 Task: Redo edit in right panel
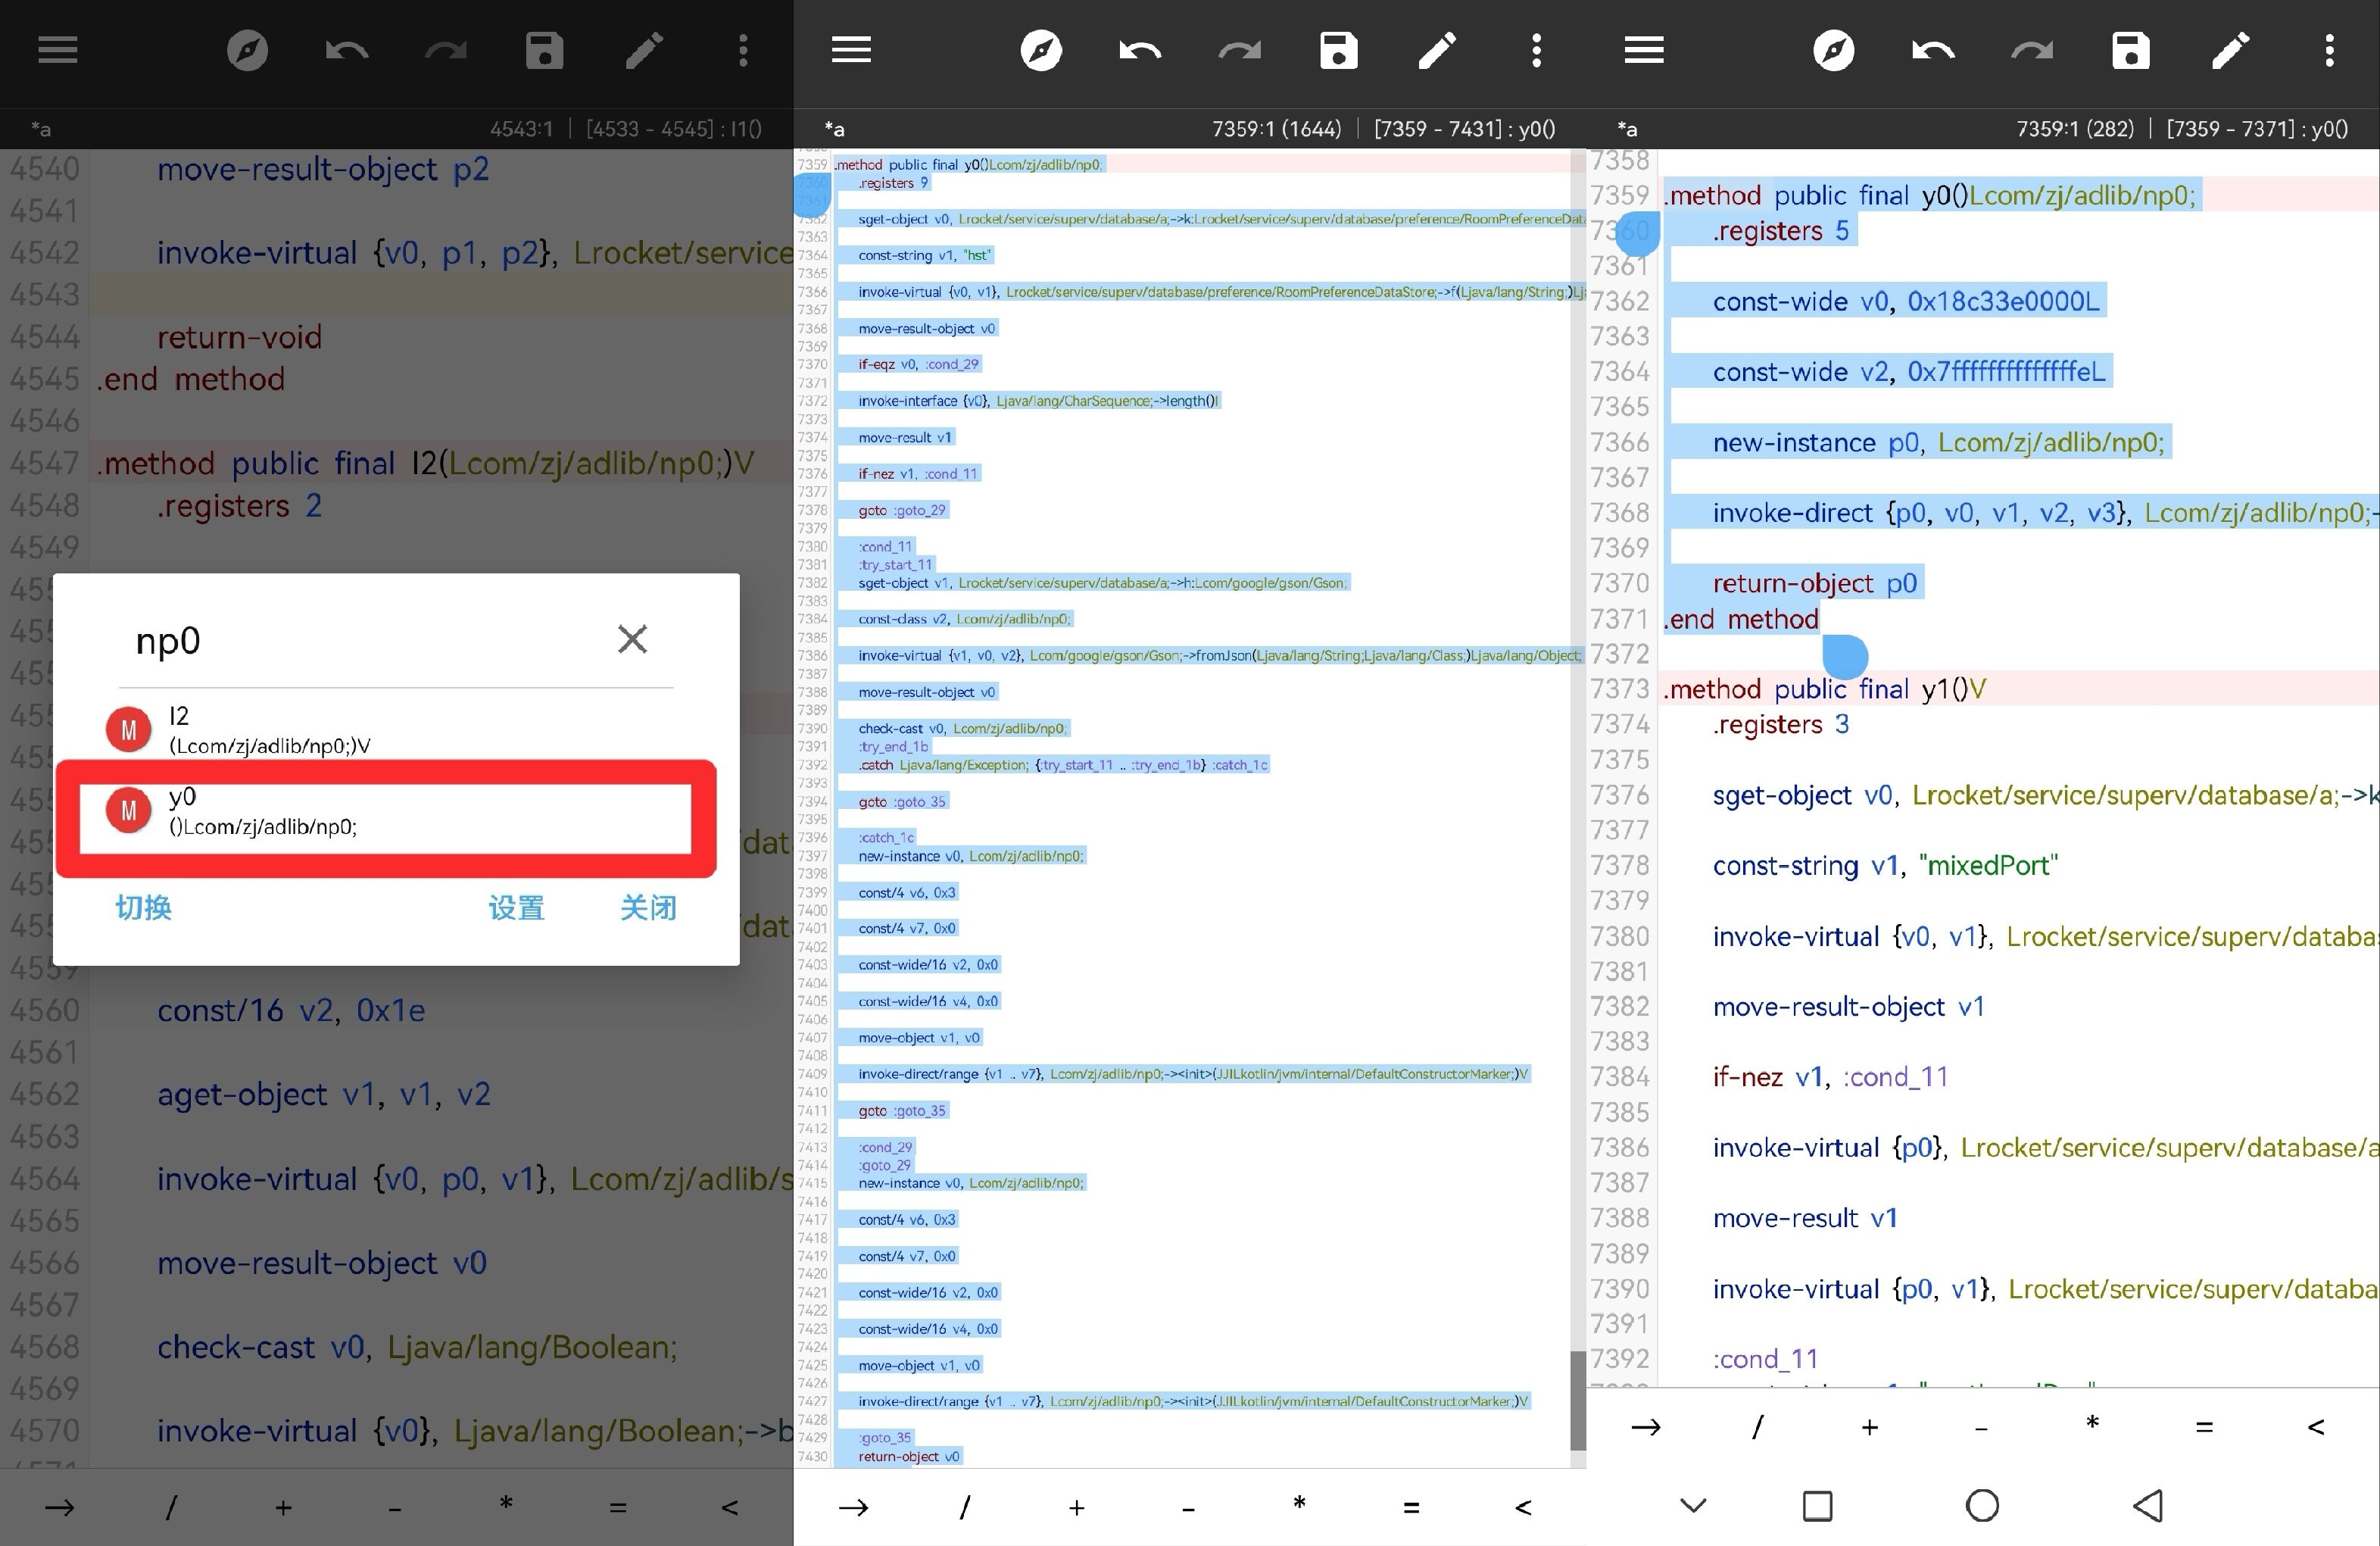coord(2032,50)
